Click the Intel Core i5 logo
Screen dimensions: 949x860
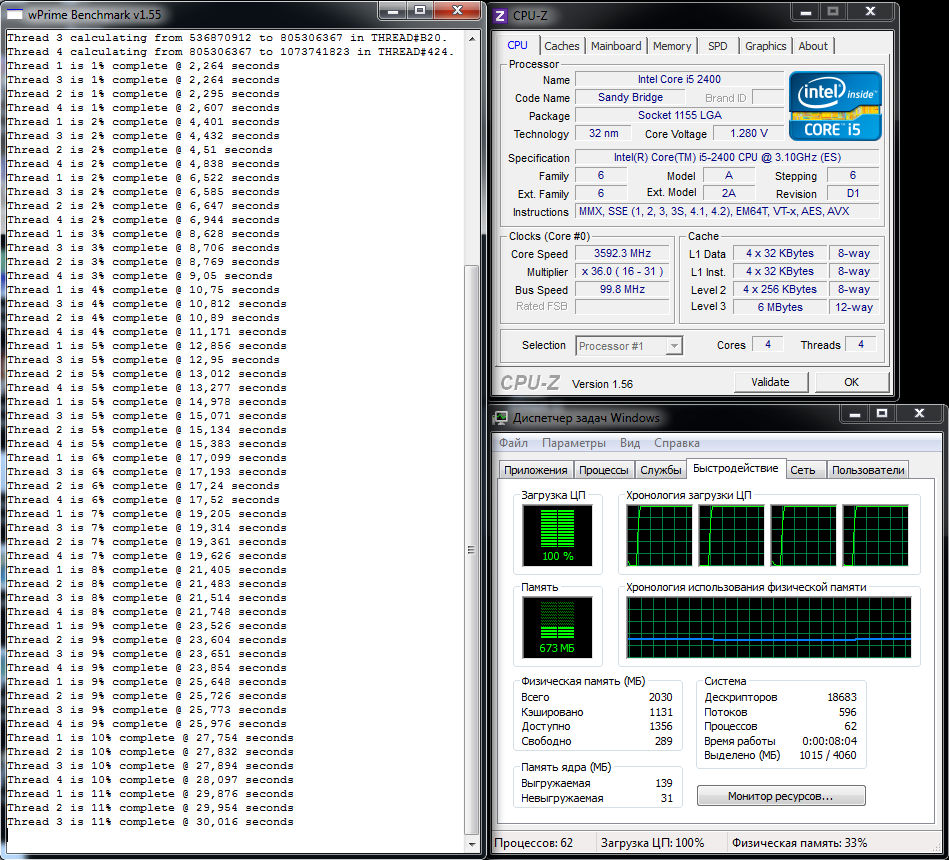coord(835,106)
